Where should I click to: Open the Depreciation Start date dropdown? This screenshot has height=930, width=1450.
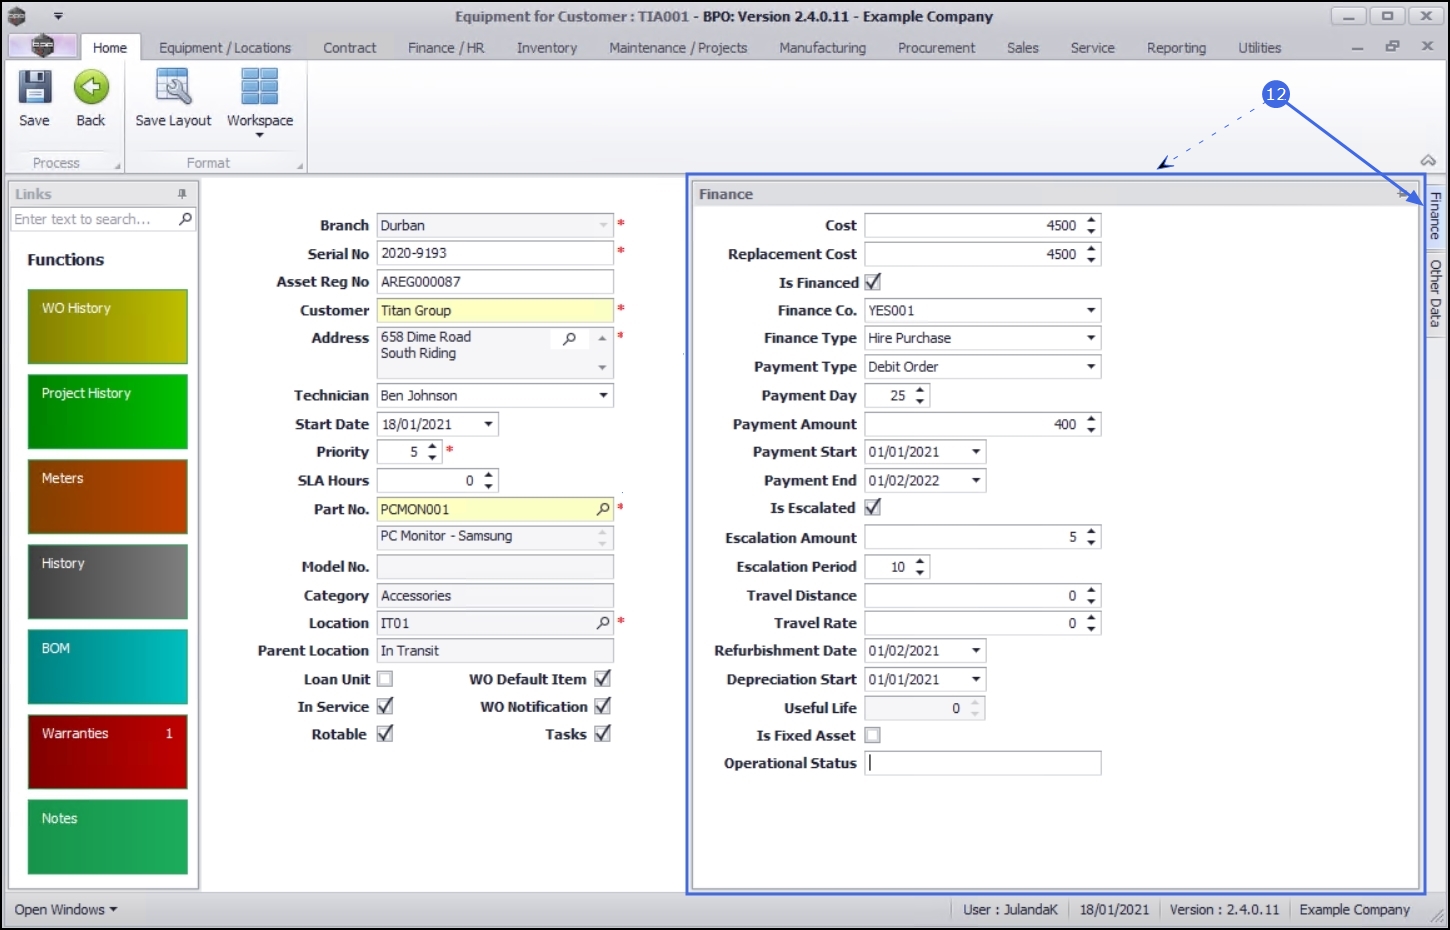(x=976, y=679)
